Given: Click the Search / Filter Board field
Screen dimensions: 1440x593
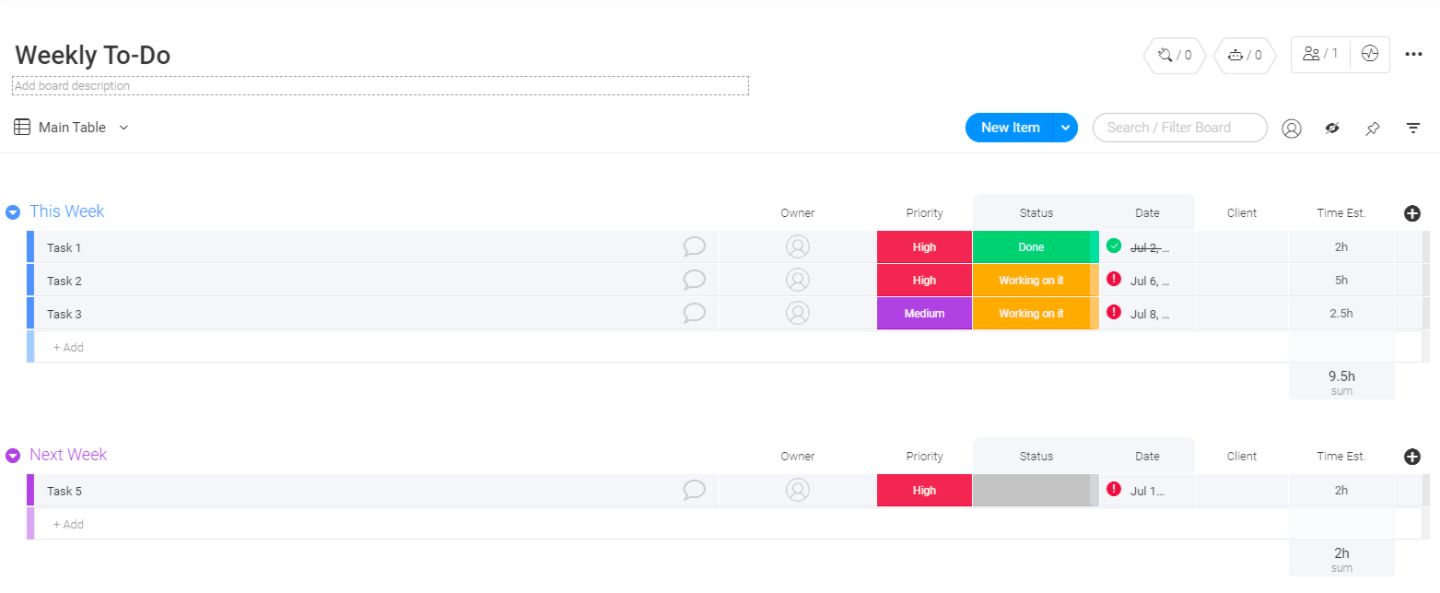Looking at the screenshot, I should (x=1180, y=127).
